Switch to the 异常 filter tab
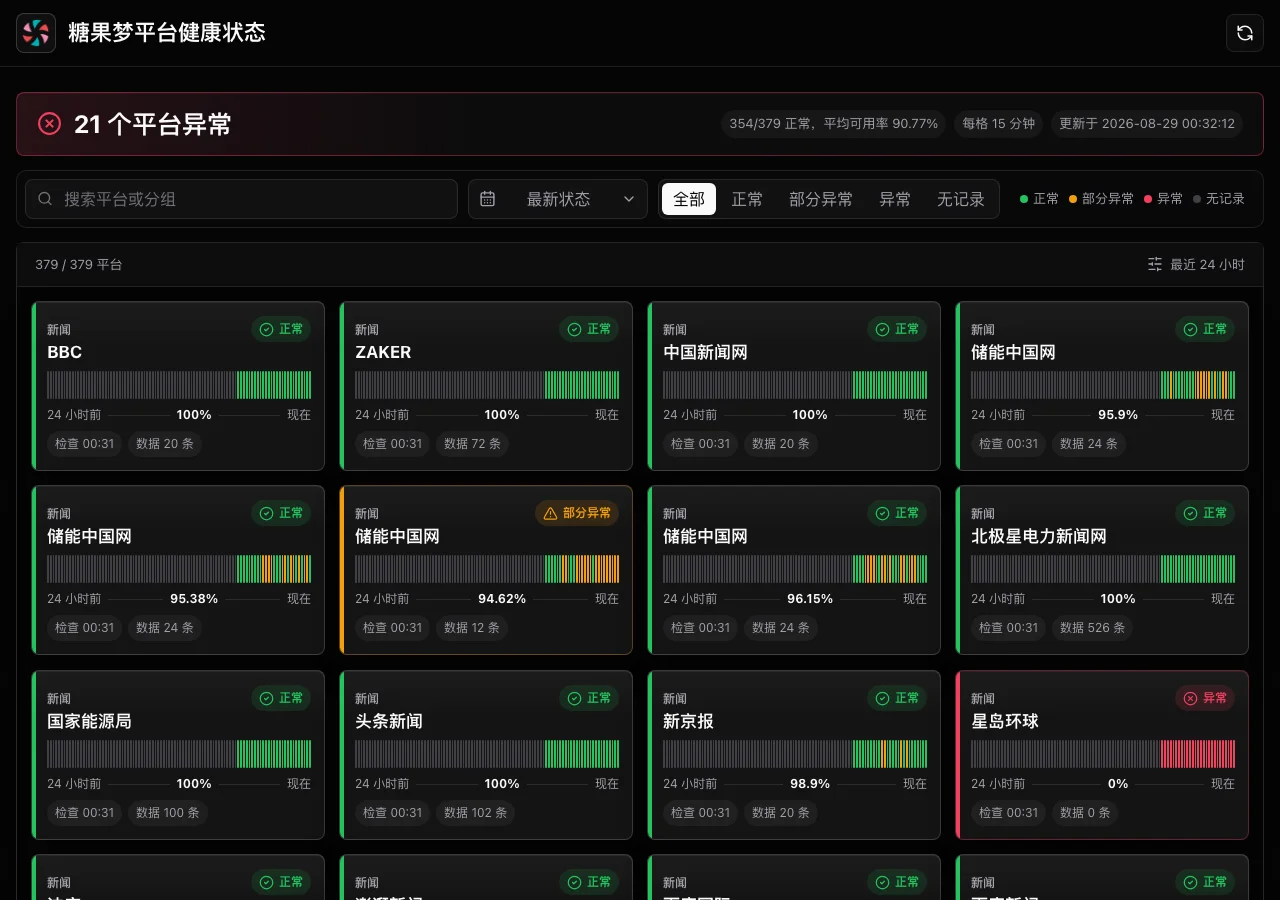 (895, 199)
